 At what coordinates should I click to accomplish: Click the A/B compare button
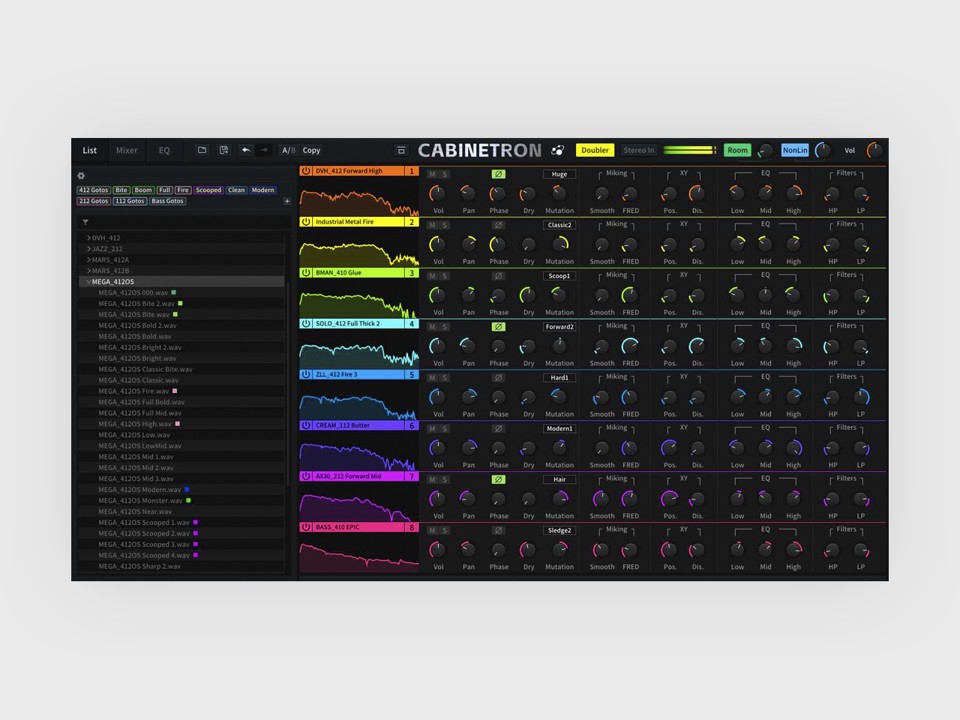[x=288, y=150]
